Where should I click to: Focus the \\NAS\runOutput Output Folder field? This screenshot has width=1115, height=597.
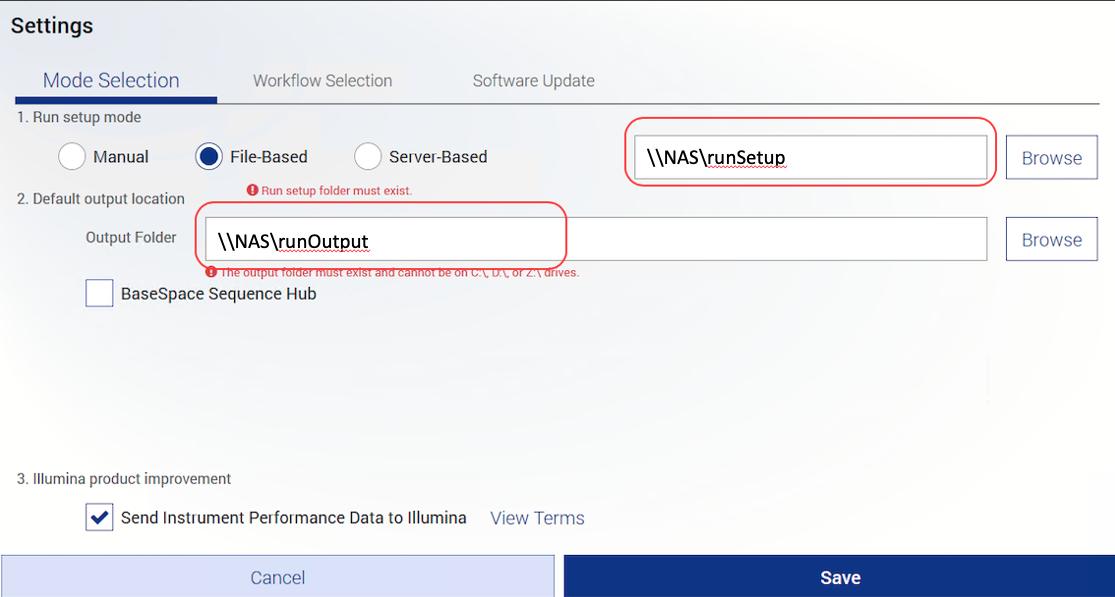point(595,240)
